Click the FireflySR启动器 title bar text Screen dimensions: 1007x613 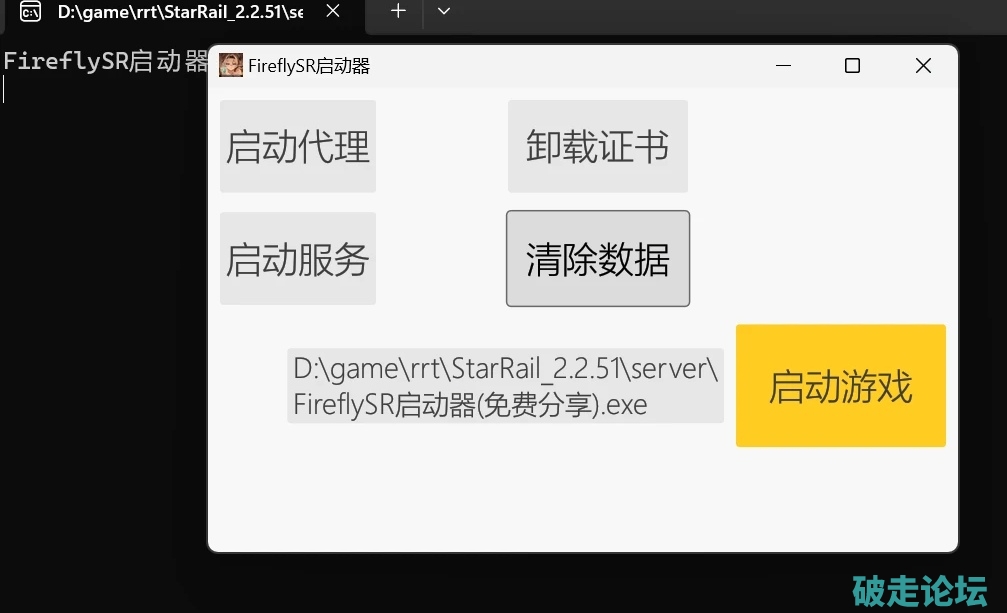(x=309, y=66)
